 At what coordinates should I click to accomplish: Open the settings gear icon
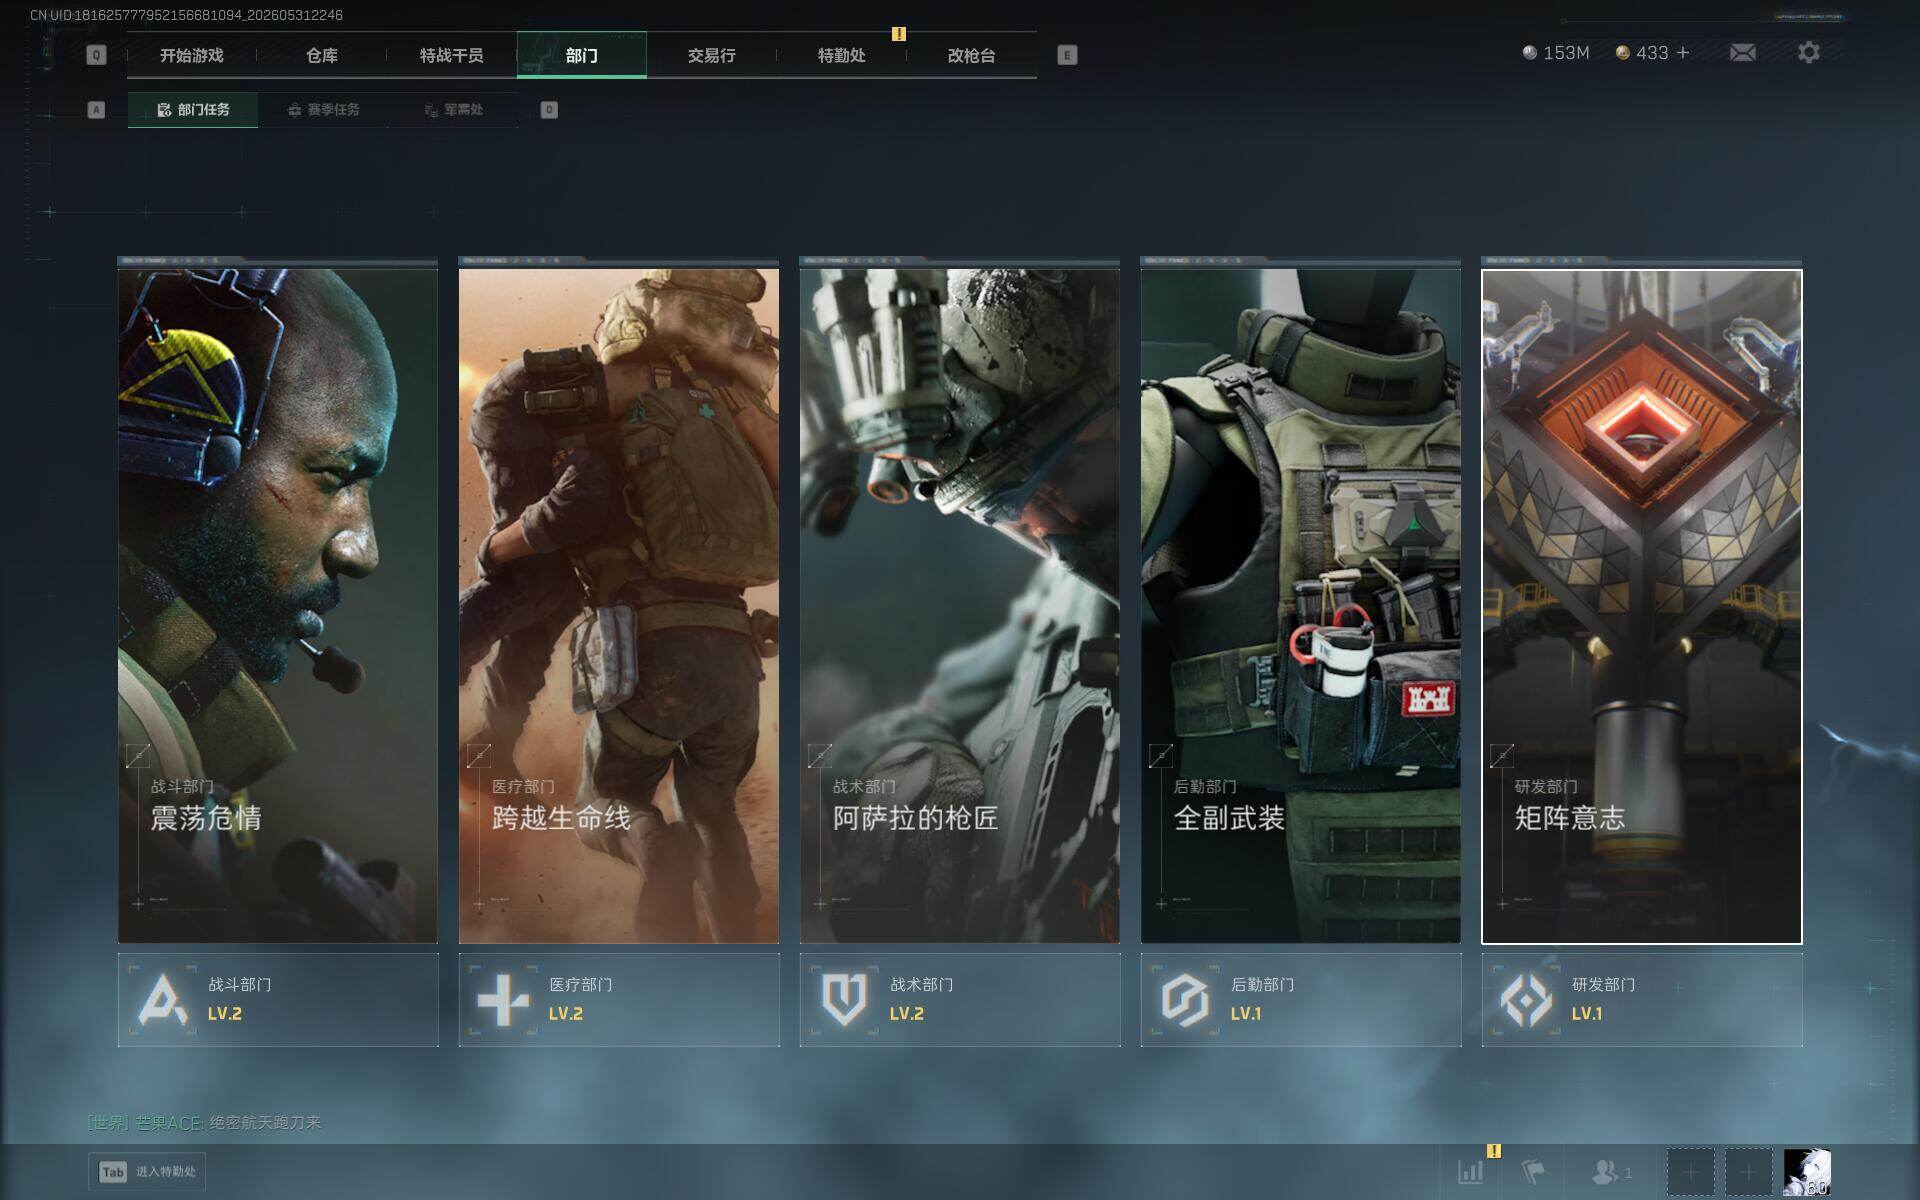point(1808,53)
